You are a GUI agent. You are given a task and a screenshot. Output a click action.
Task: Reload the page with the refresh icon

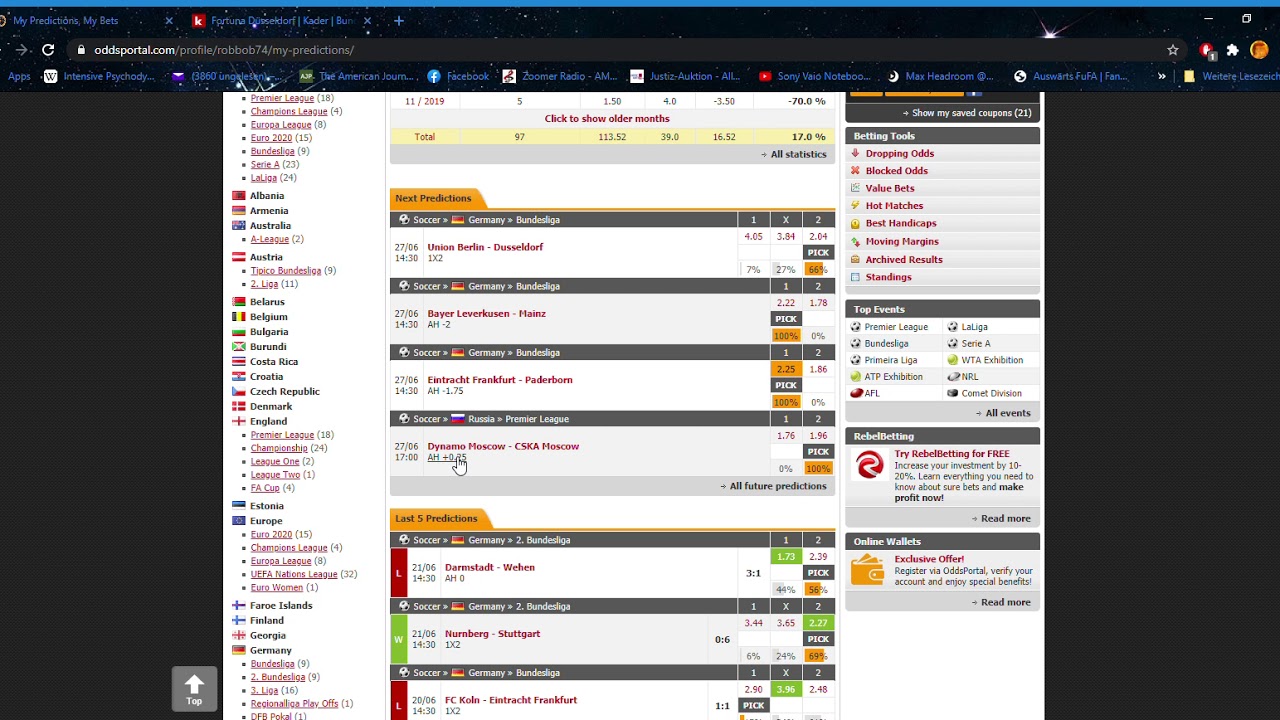point(47,49)
